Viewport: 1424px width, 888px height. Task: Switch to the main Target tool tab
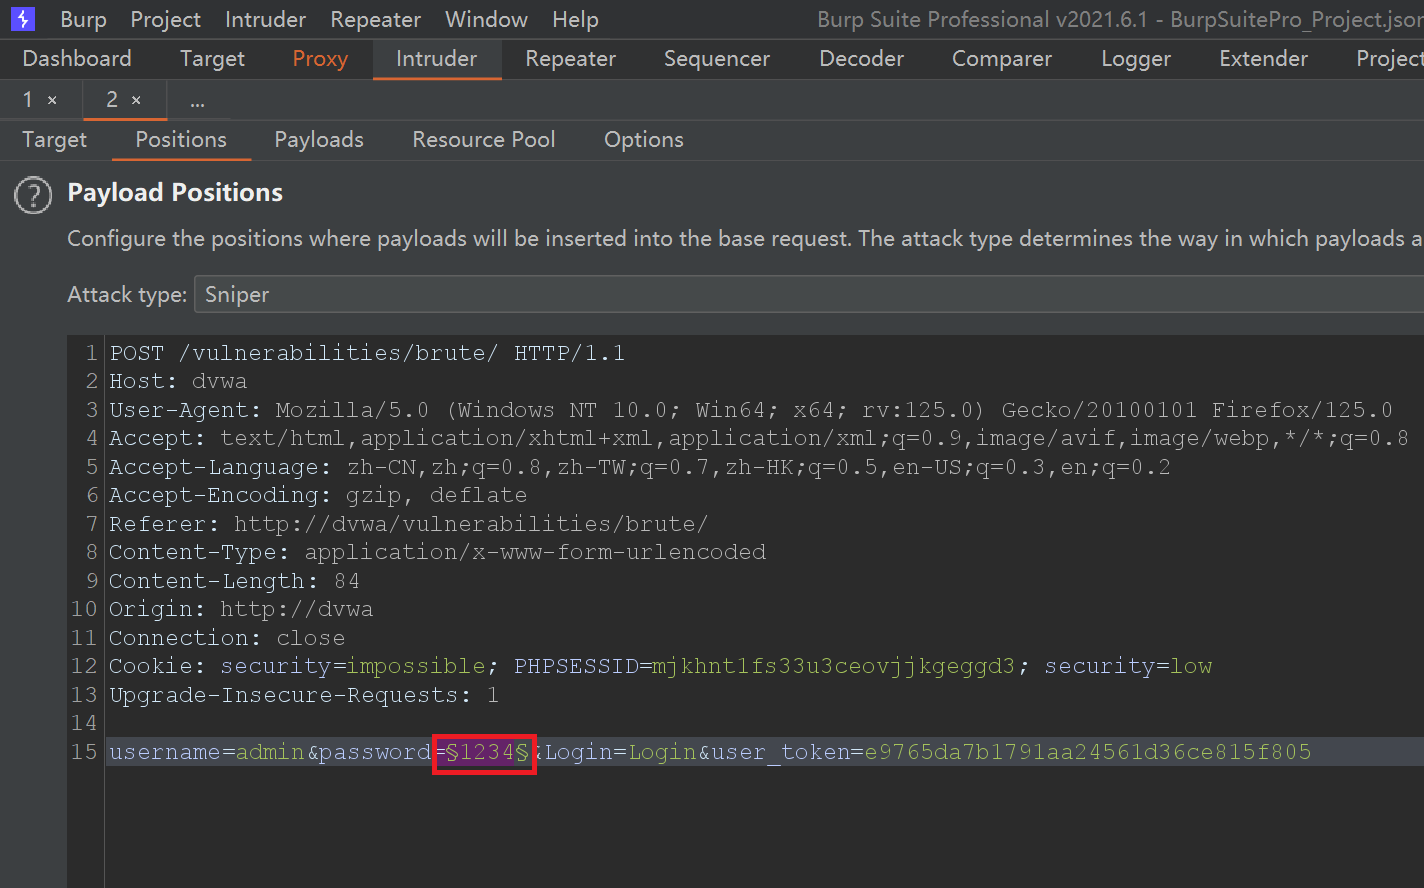coord(212,59)
